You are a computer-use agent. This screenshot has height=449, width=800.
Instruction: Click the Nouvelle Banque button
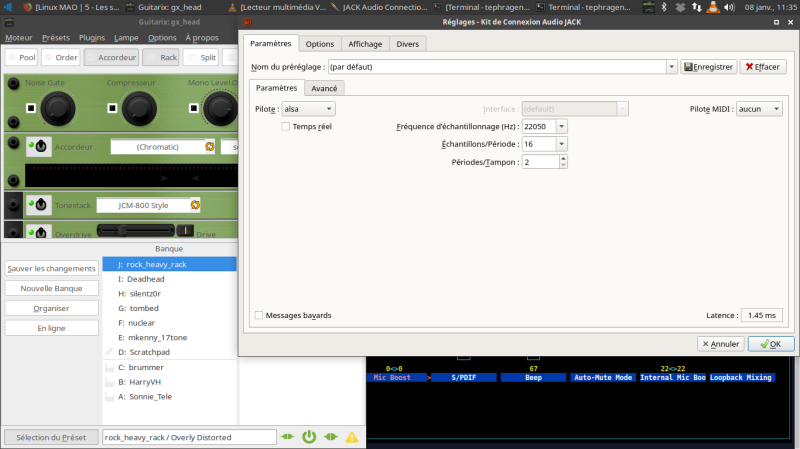click(x=52, y=288)
